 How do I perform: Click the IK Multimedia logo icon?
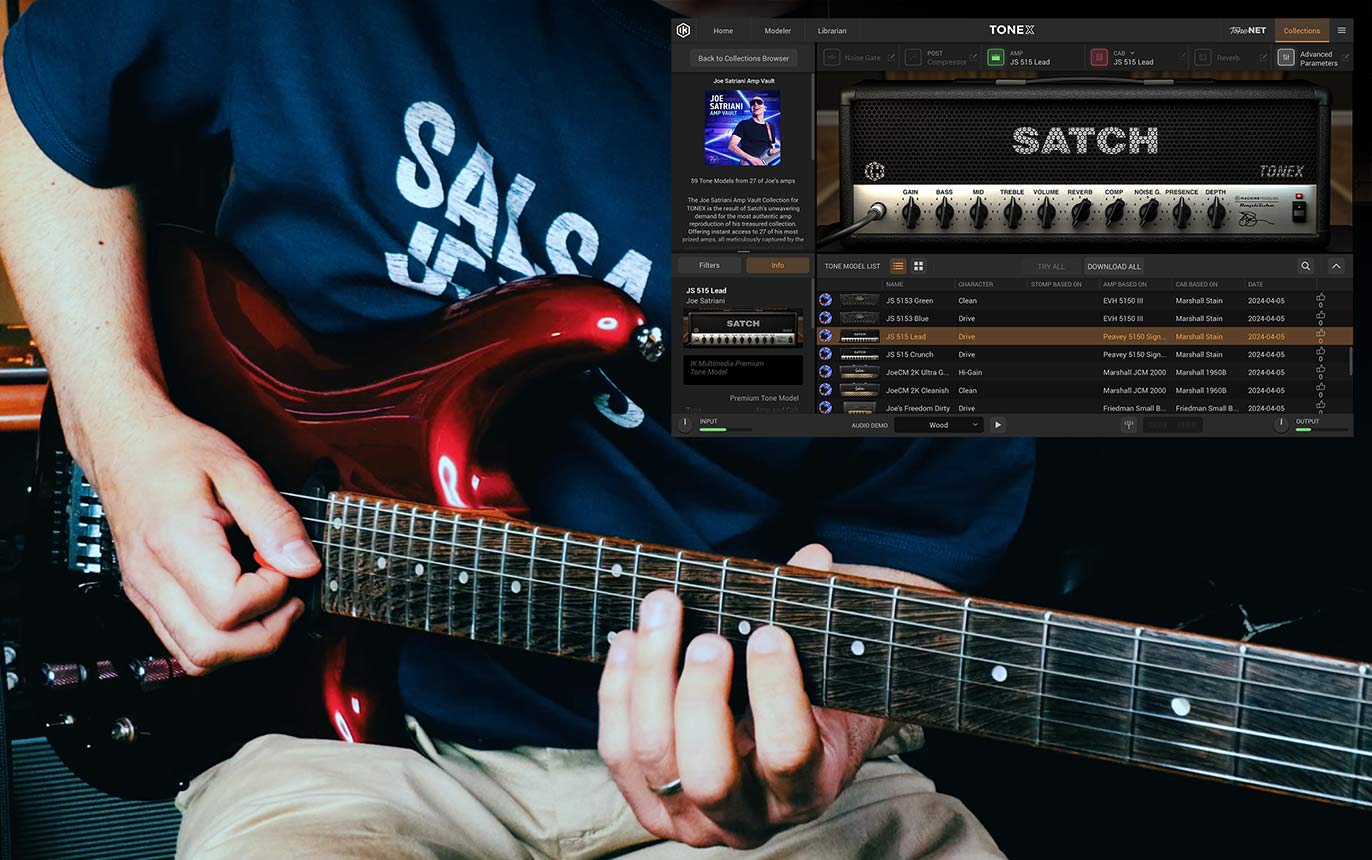click(683, 30)
